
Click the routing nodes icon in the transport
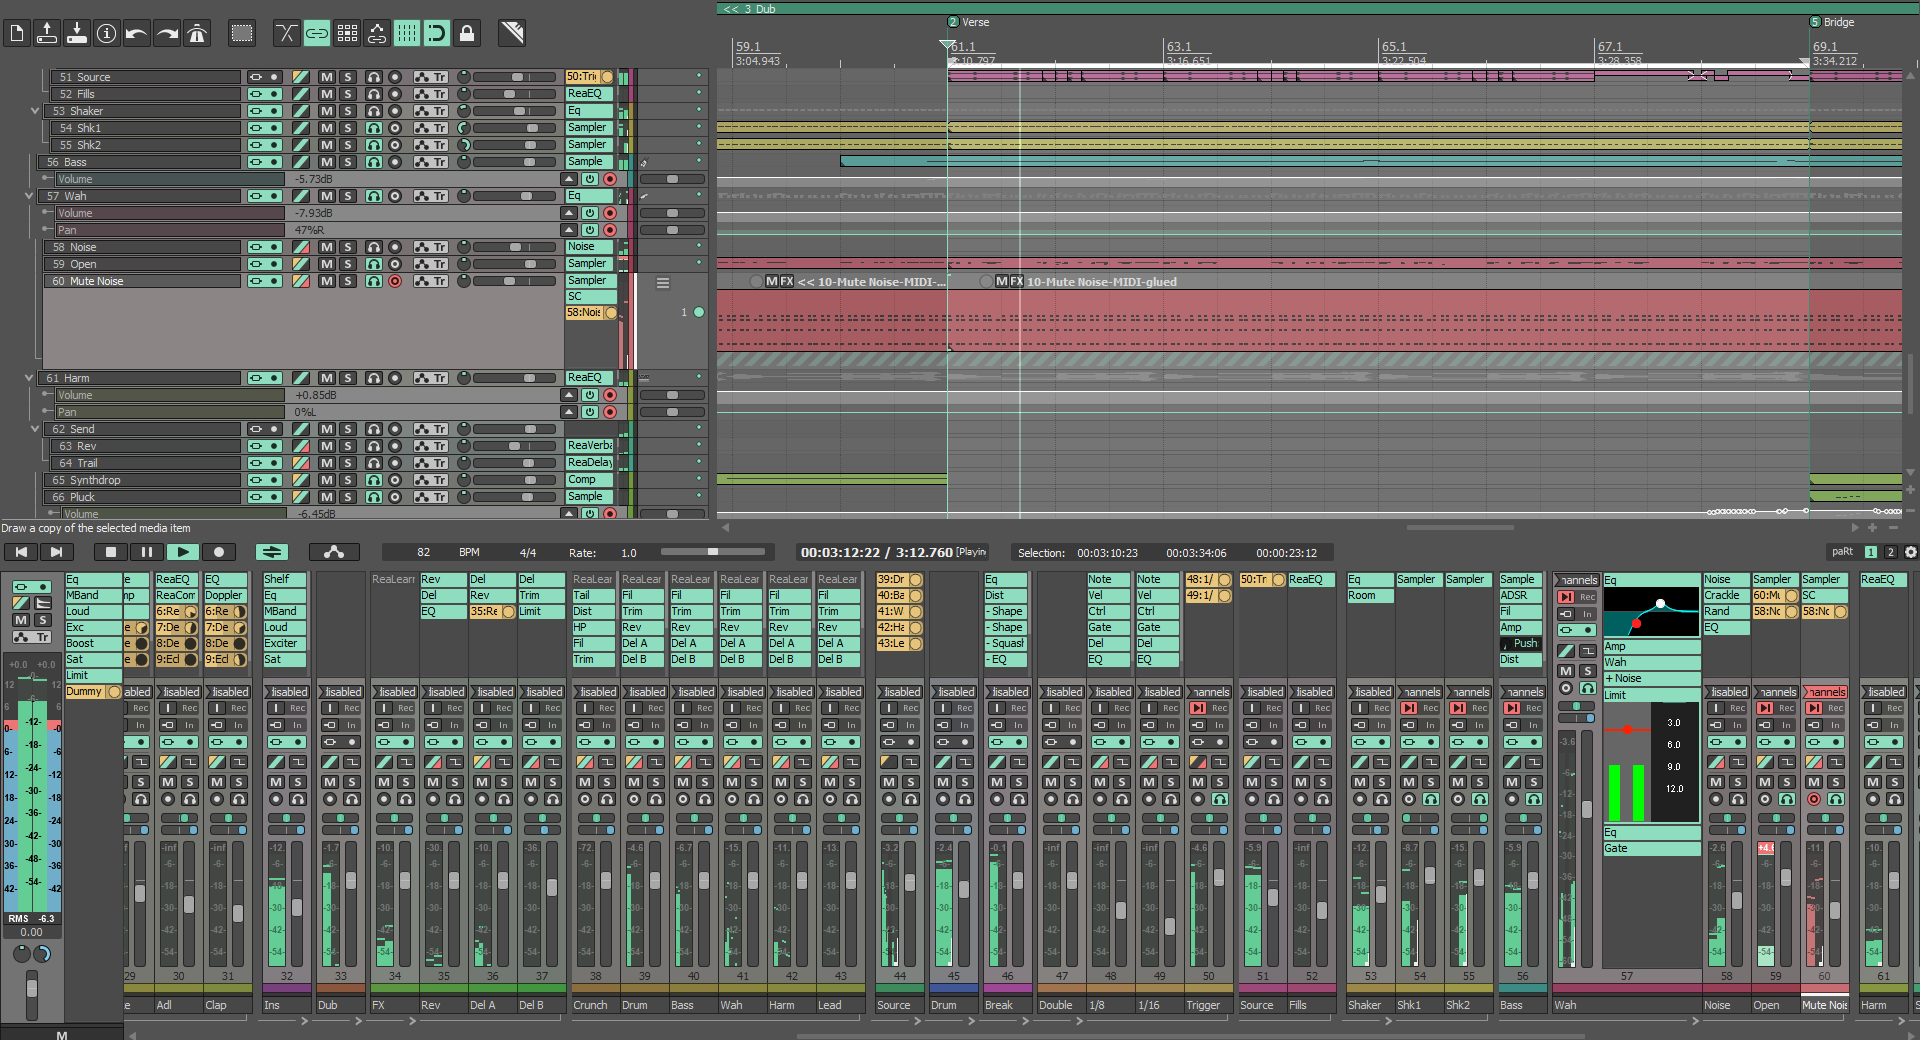click(x=334, y=552)
